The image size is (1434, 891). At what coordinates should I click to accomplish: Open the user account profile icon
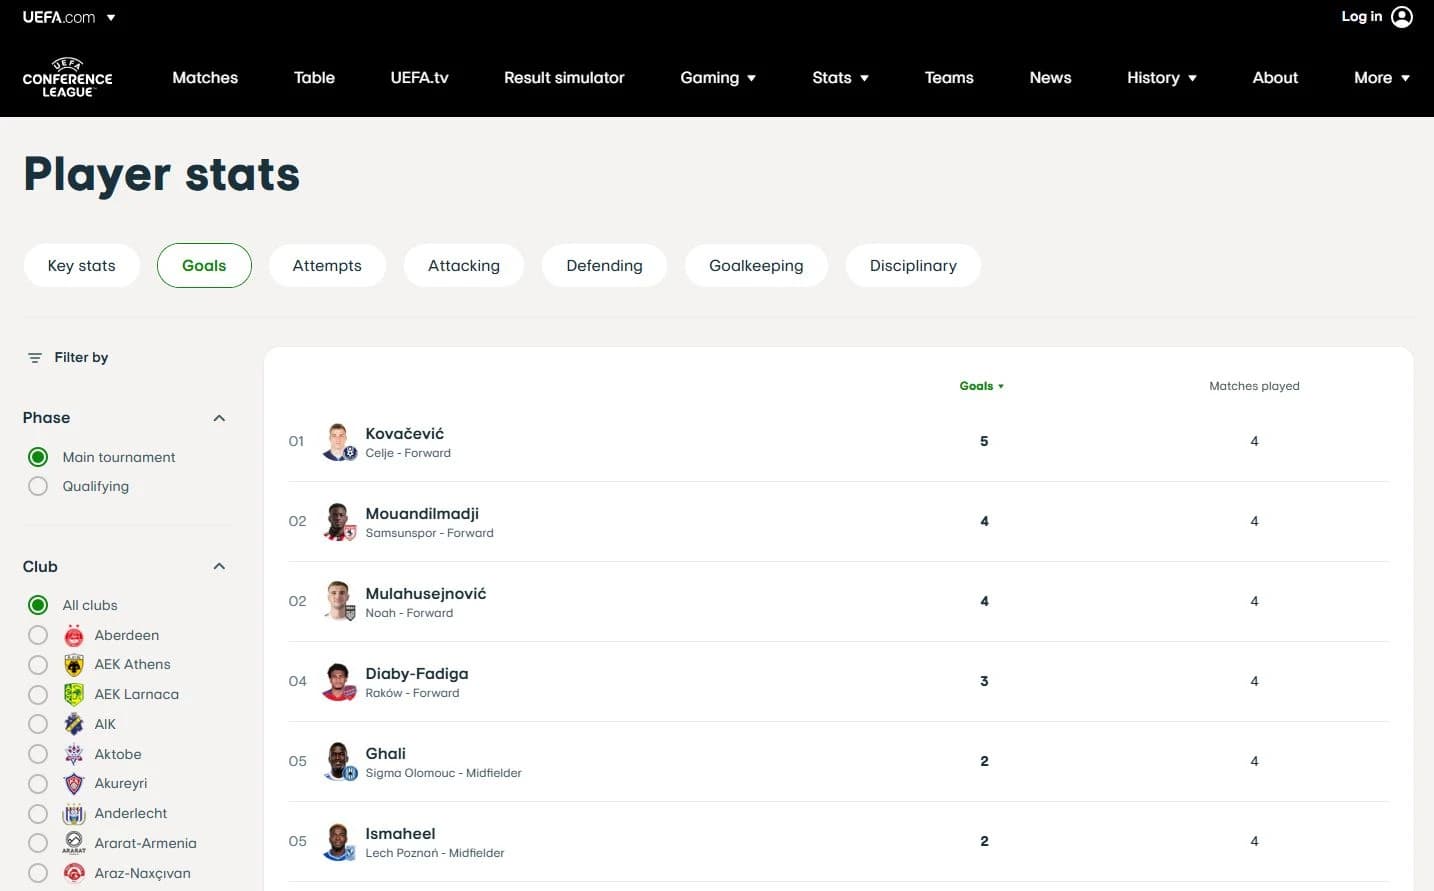point(1402,17)
